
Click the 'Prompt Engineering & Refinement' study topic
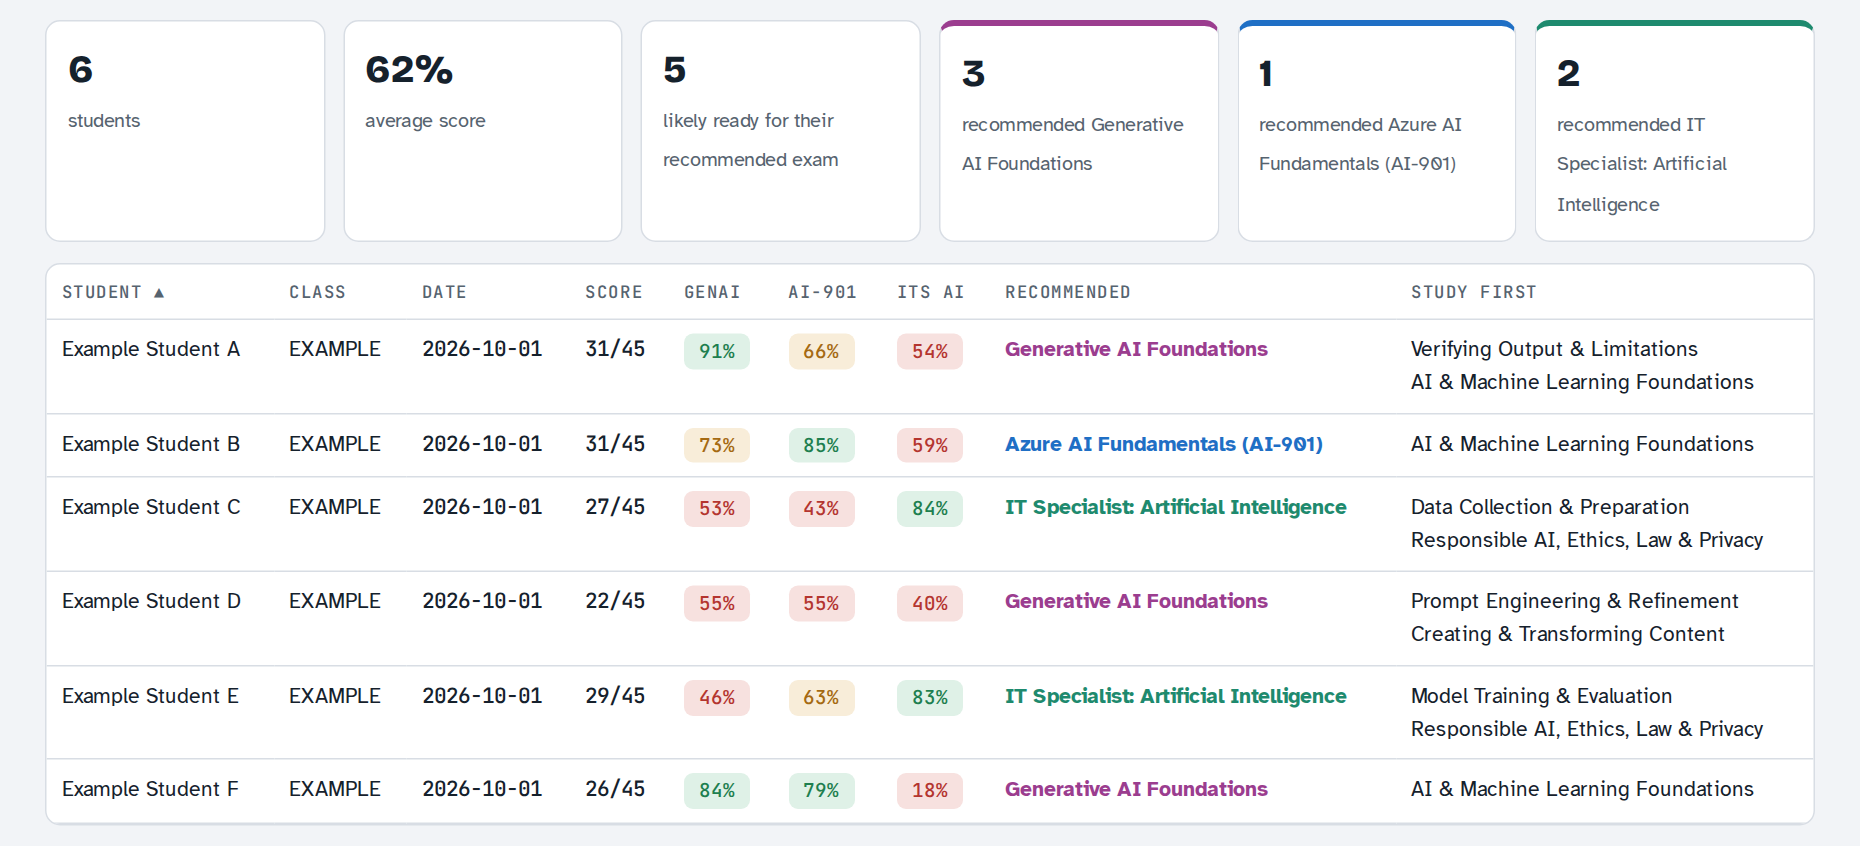pyautogui.click(x=1575, y=601)
